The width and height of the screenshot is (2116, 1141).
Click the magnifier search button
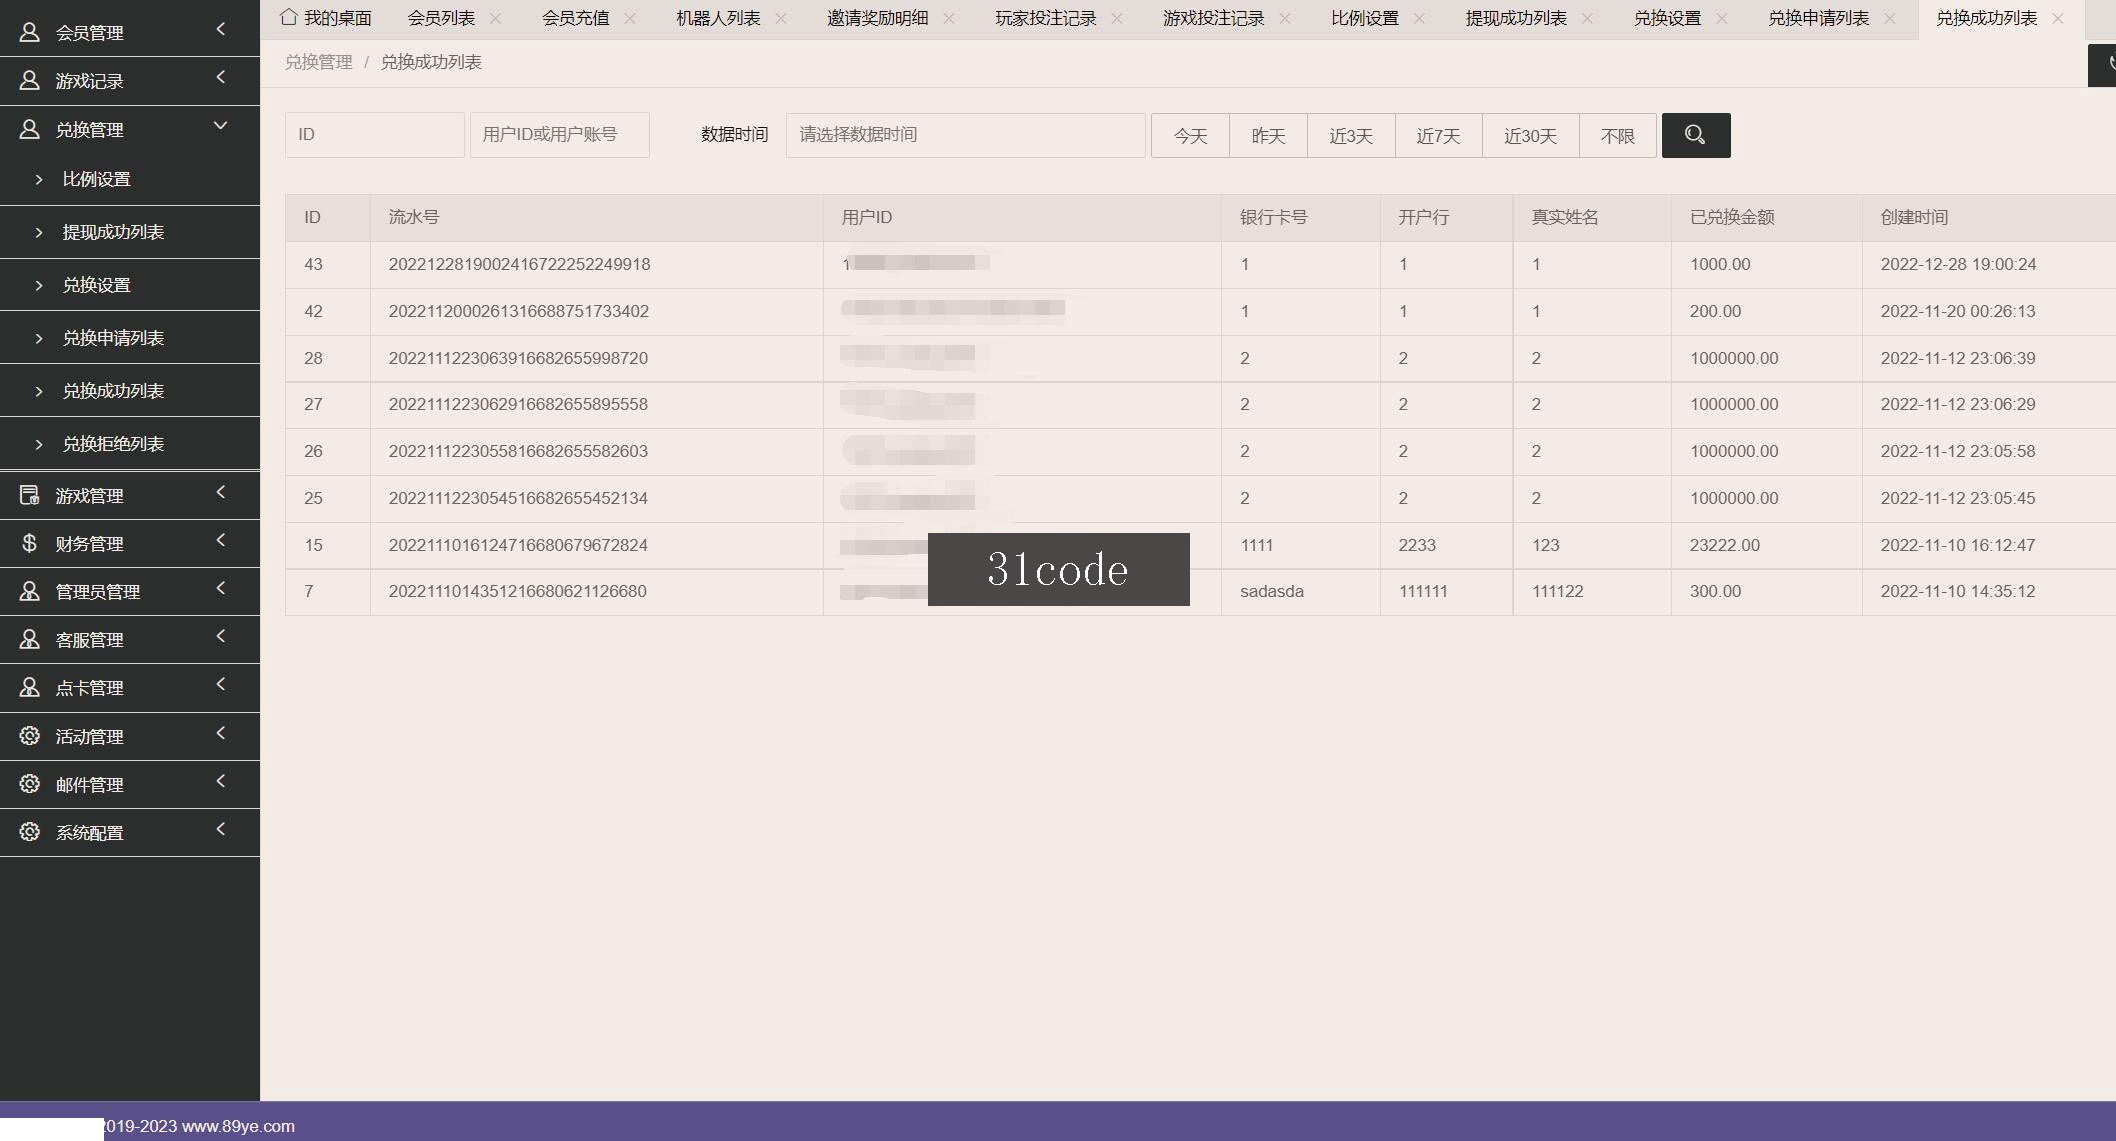point(1696,135)
